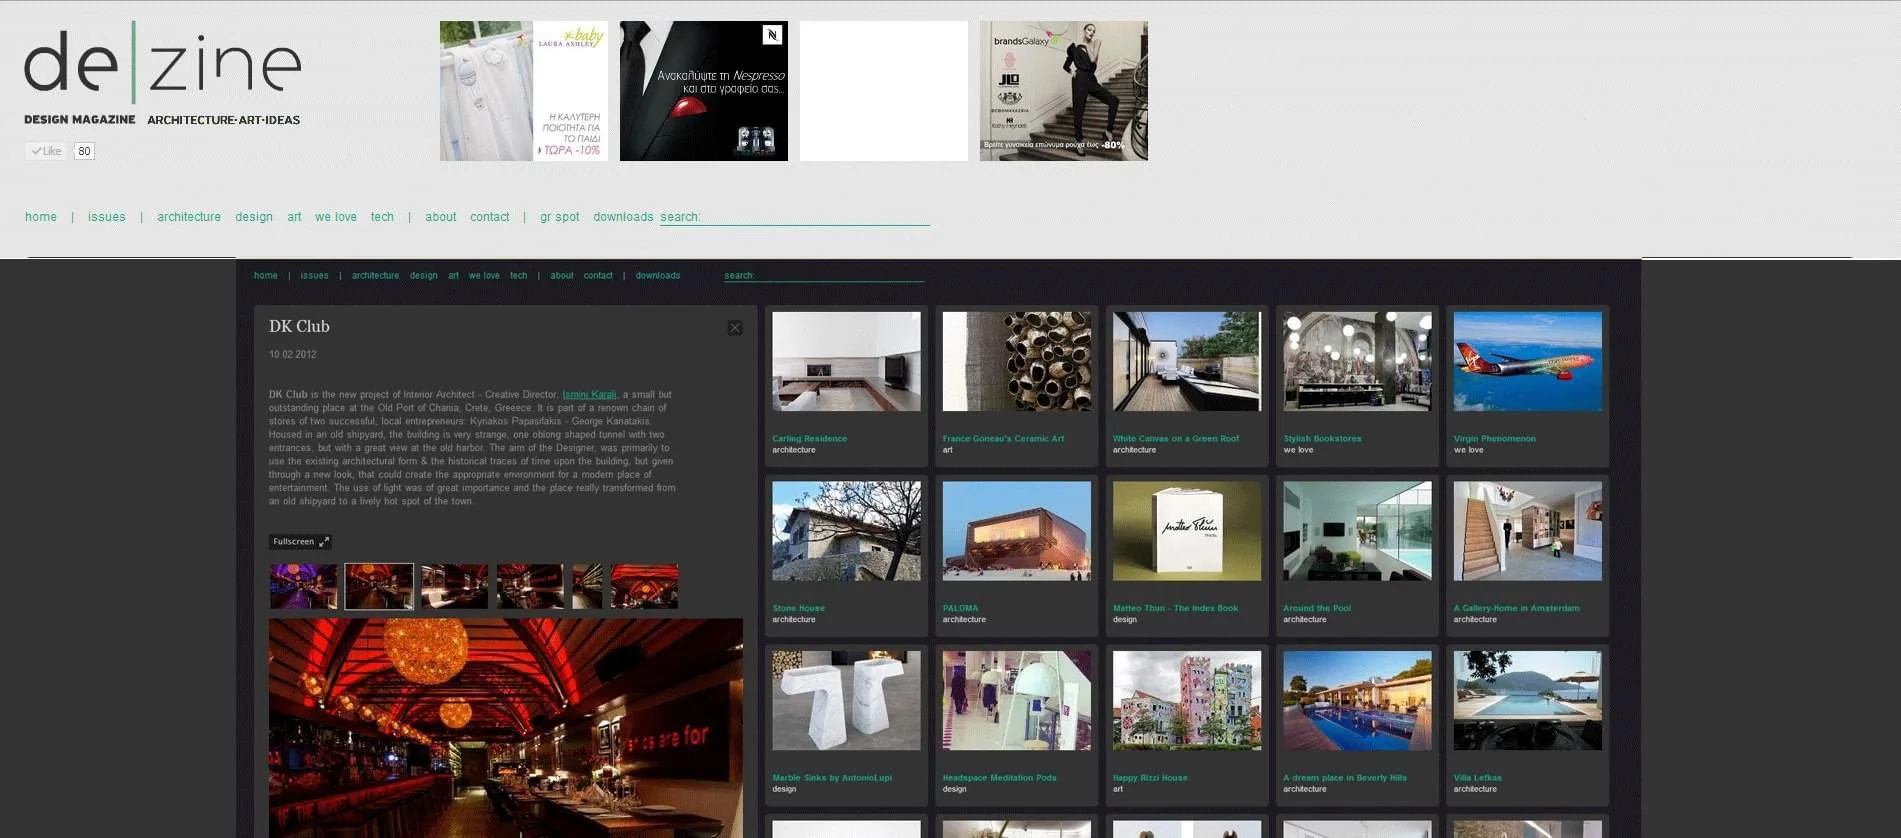Open the 'gr spot' link in top navigation
The width and height of the screenshot is (1901, 838).
pos(560,217)
